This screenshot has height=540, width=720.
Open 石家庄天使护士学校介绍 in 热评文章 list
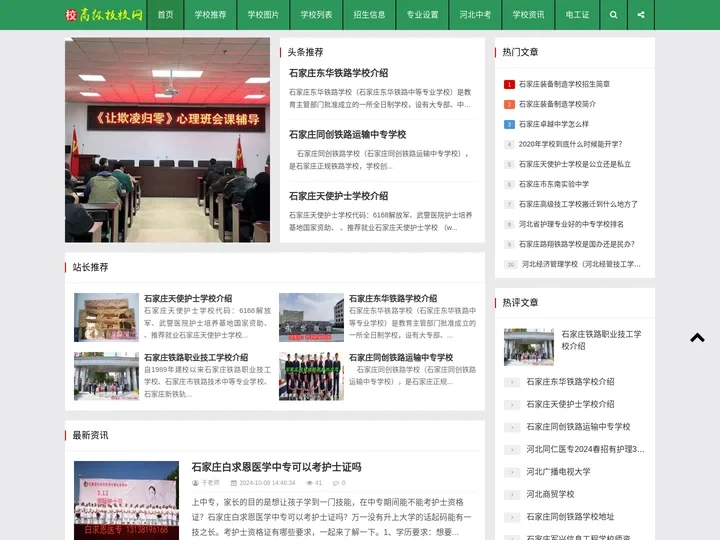[x=570, y=405]
